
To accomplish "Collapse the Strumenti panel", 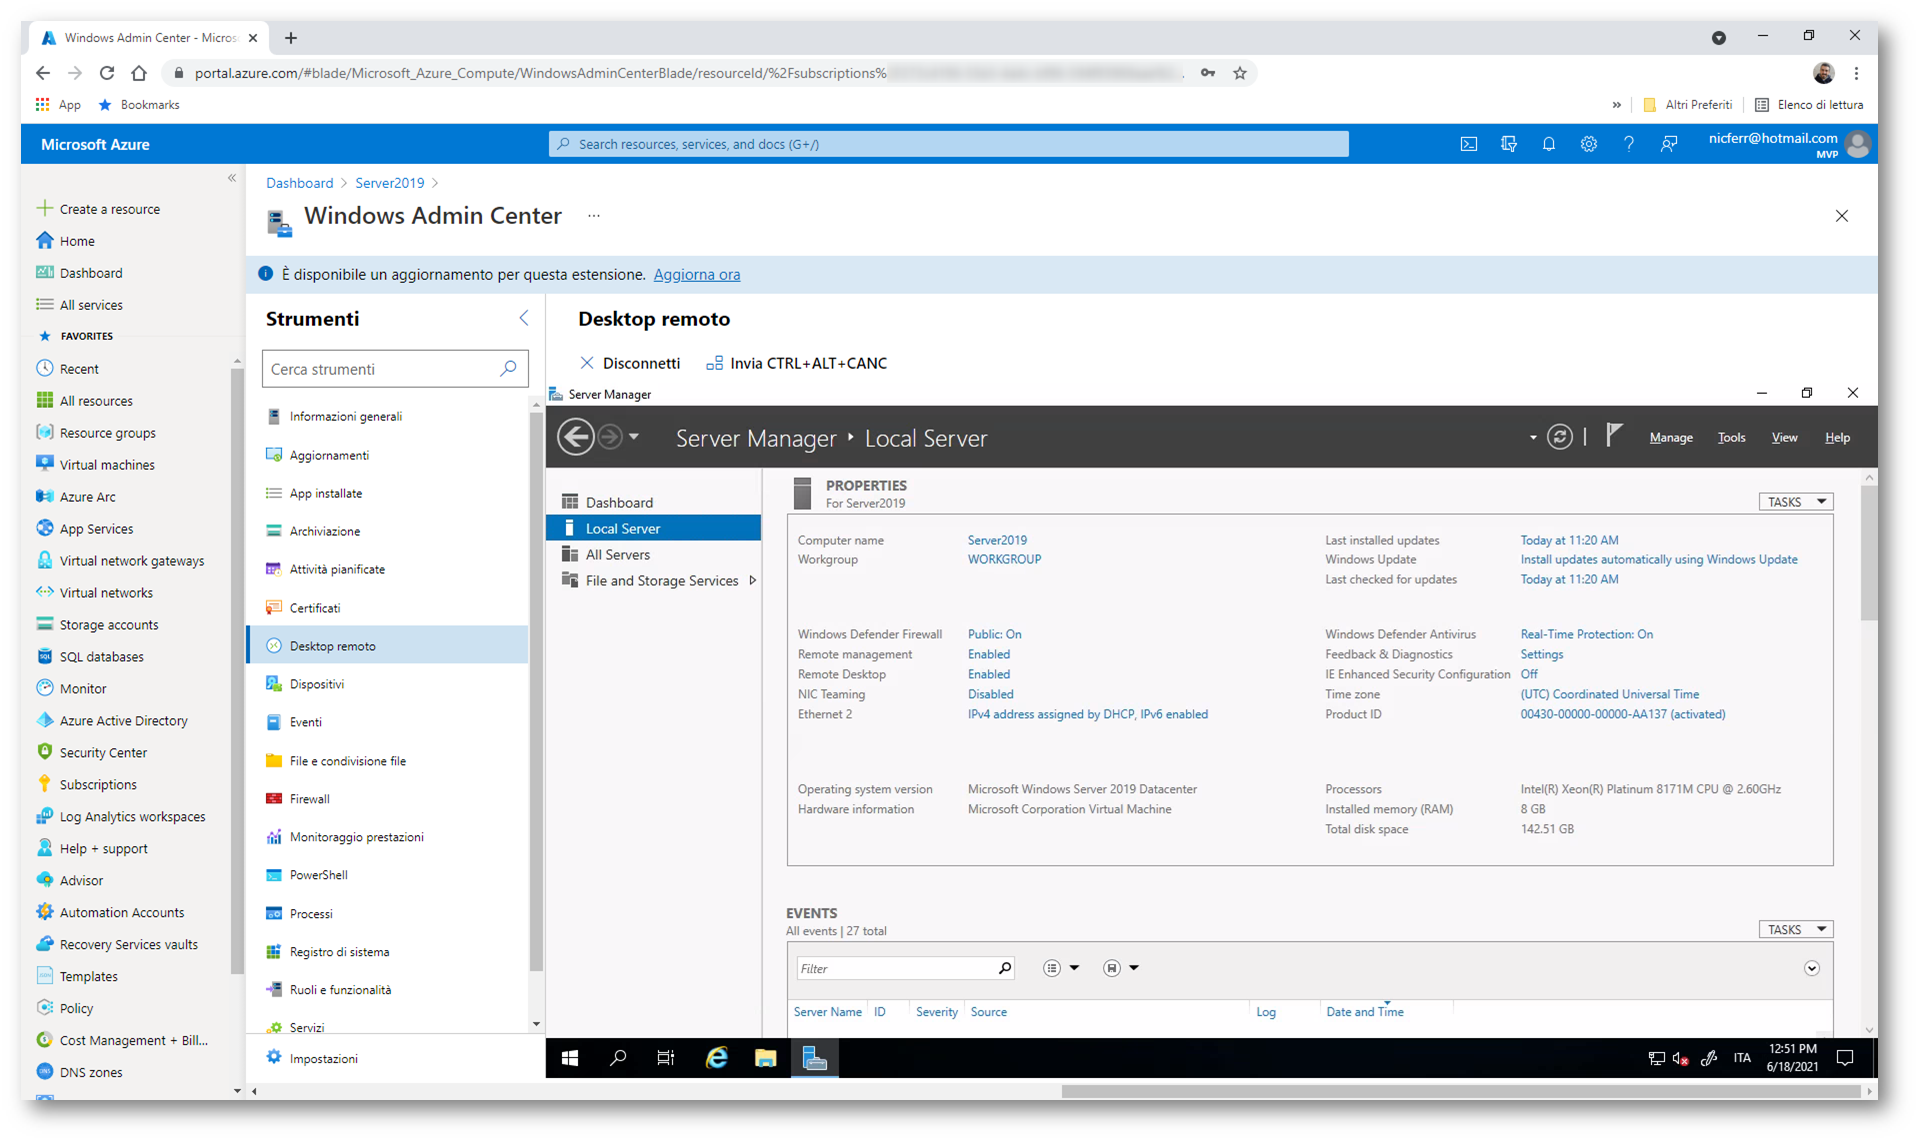I will click(x=524, y=318).
